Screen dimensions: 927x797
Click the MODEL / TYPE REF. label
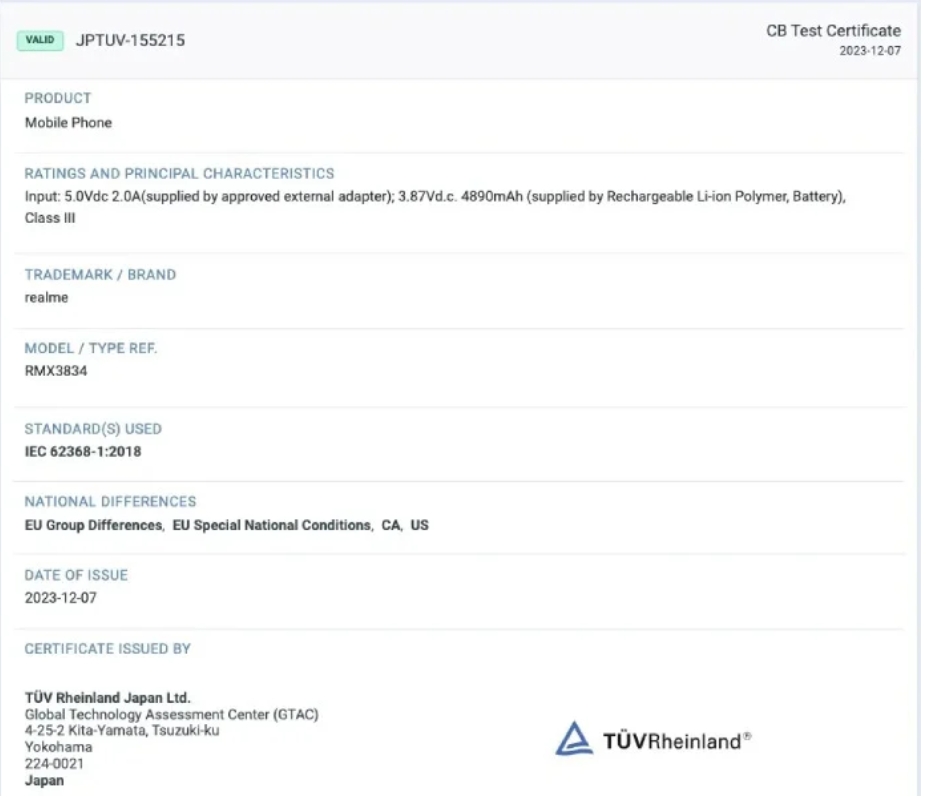pos(91,348)
